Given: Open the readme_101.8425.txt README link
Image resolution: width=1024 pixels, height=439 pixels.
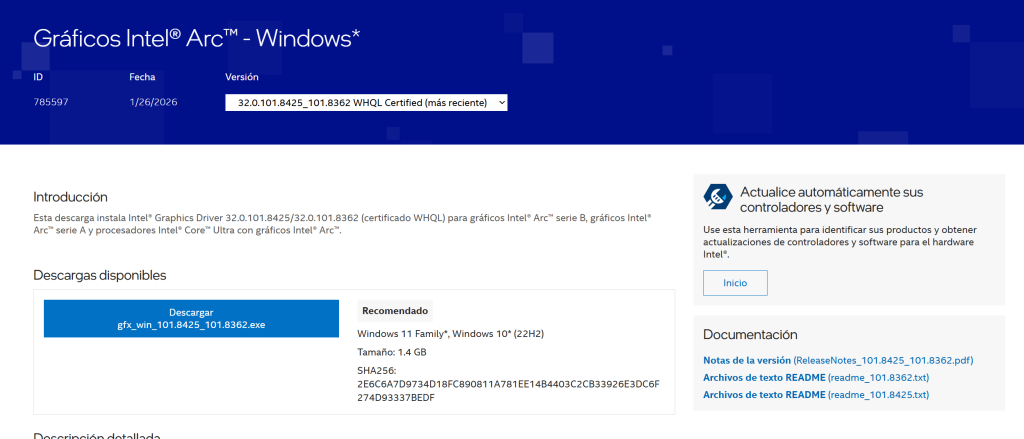Looking at the screenshot, I should click(x=816, y=395).
